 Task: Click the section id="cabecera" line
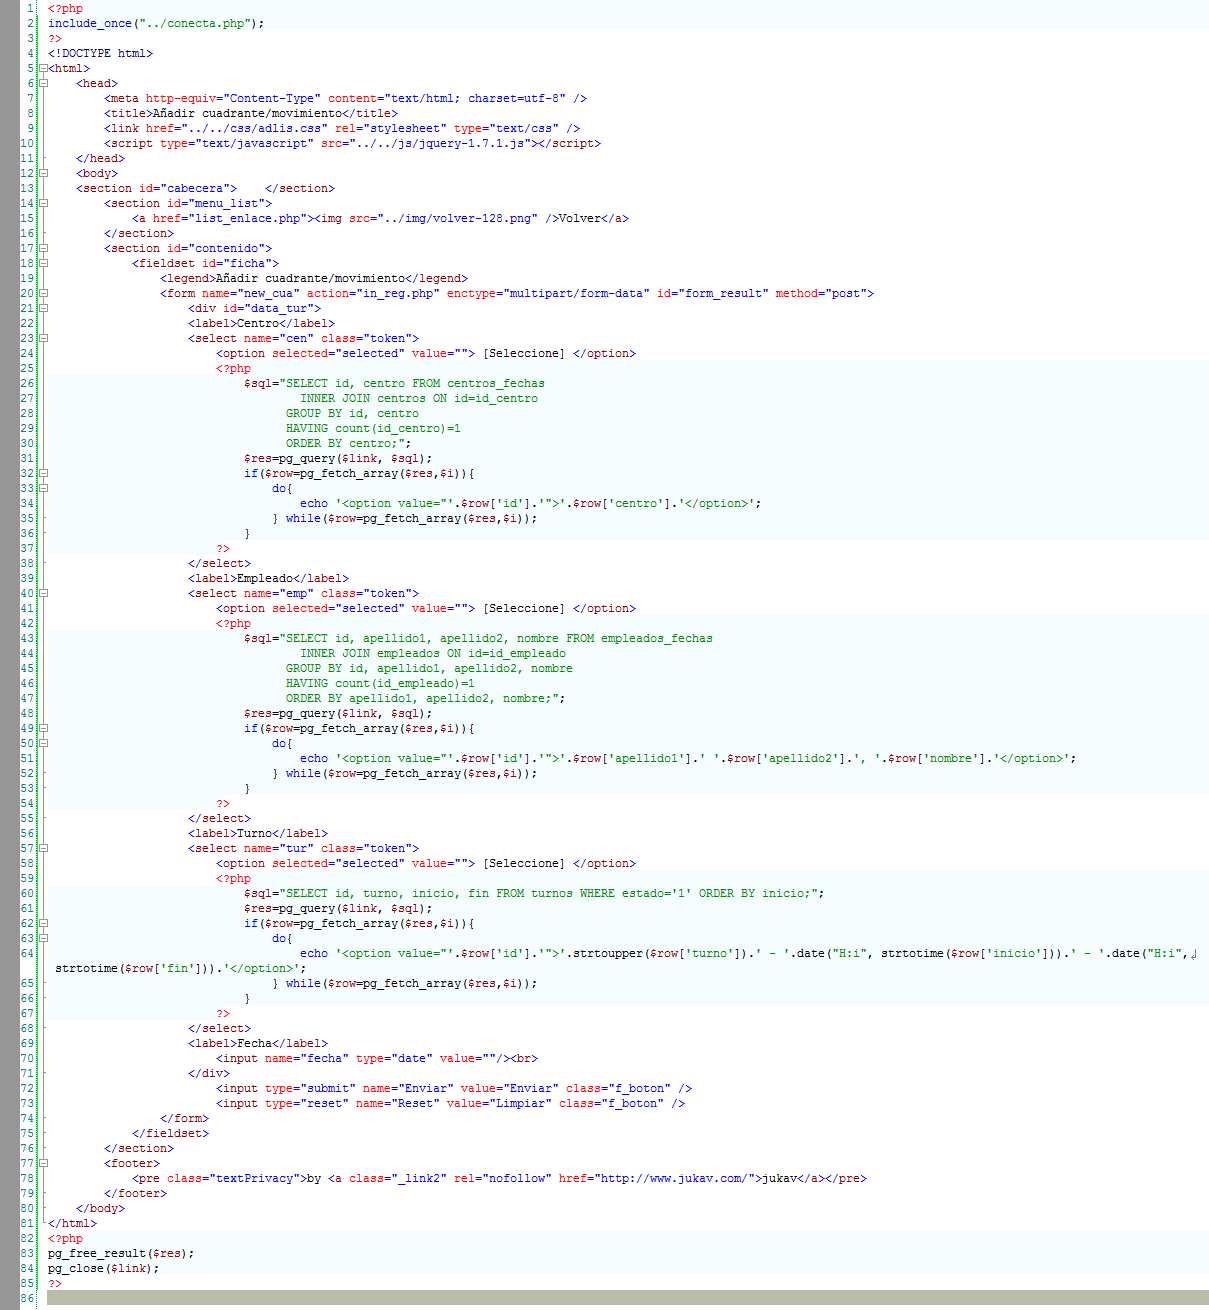coord(205,188)
